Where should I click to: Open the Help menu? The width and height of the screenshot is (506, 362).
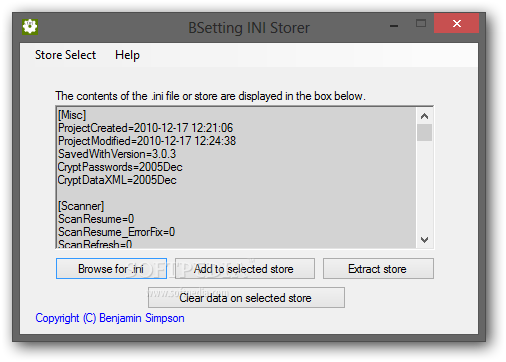click(x=127, y=55)
